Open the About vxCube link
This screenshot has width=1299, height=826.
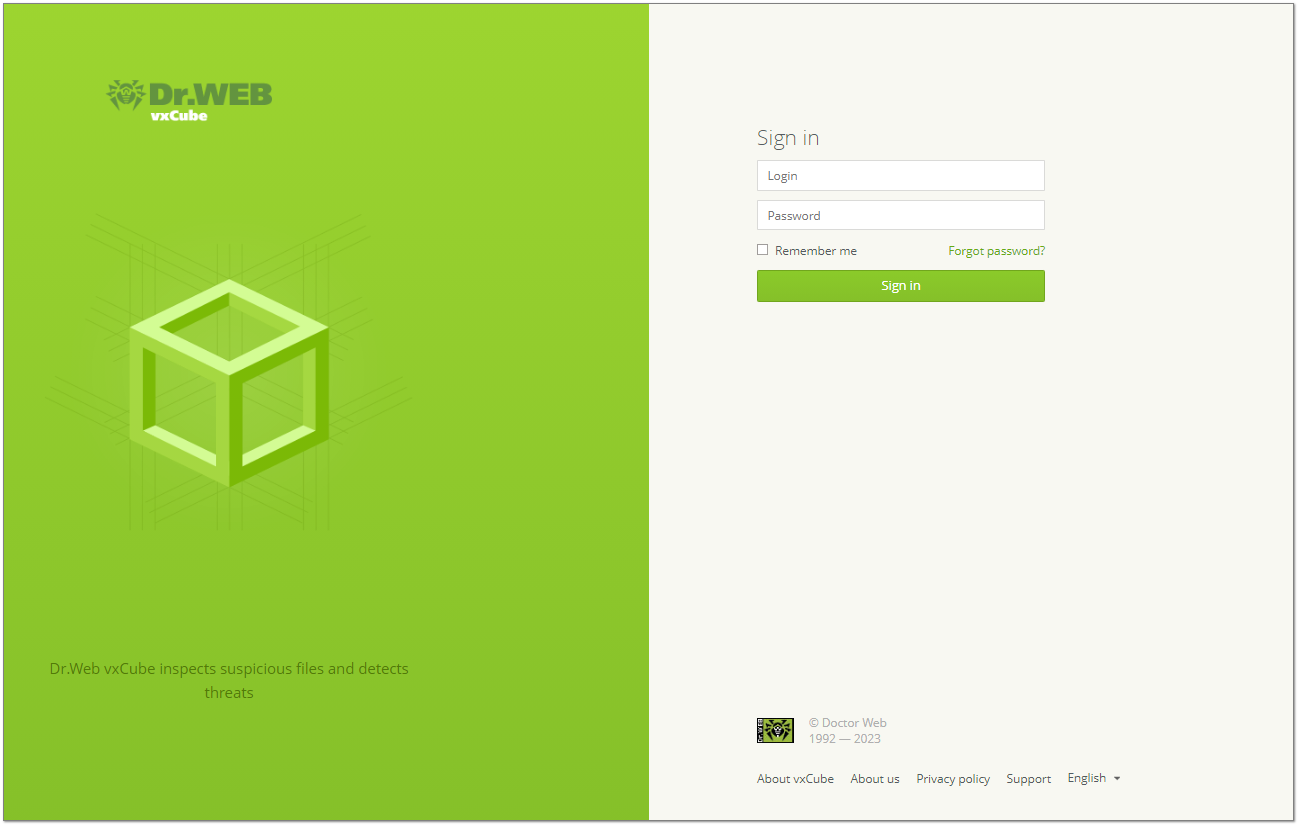[795, 779]
